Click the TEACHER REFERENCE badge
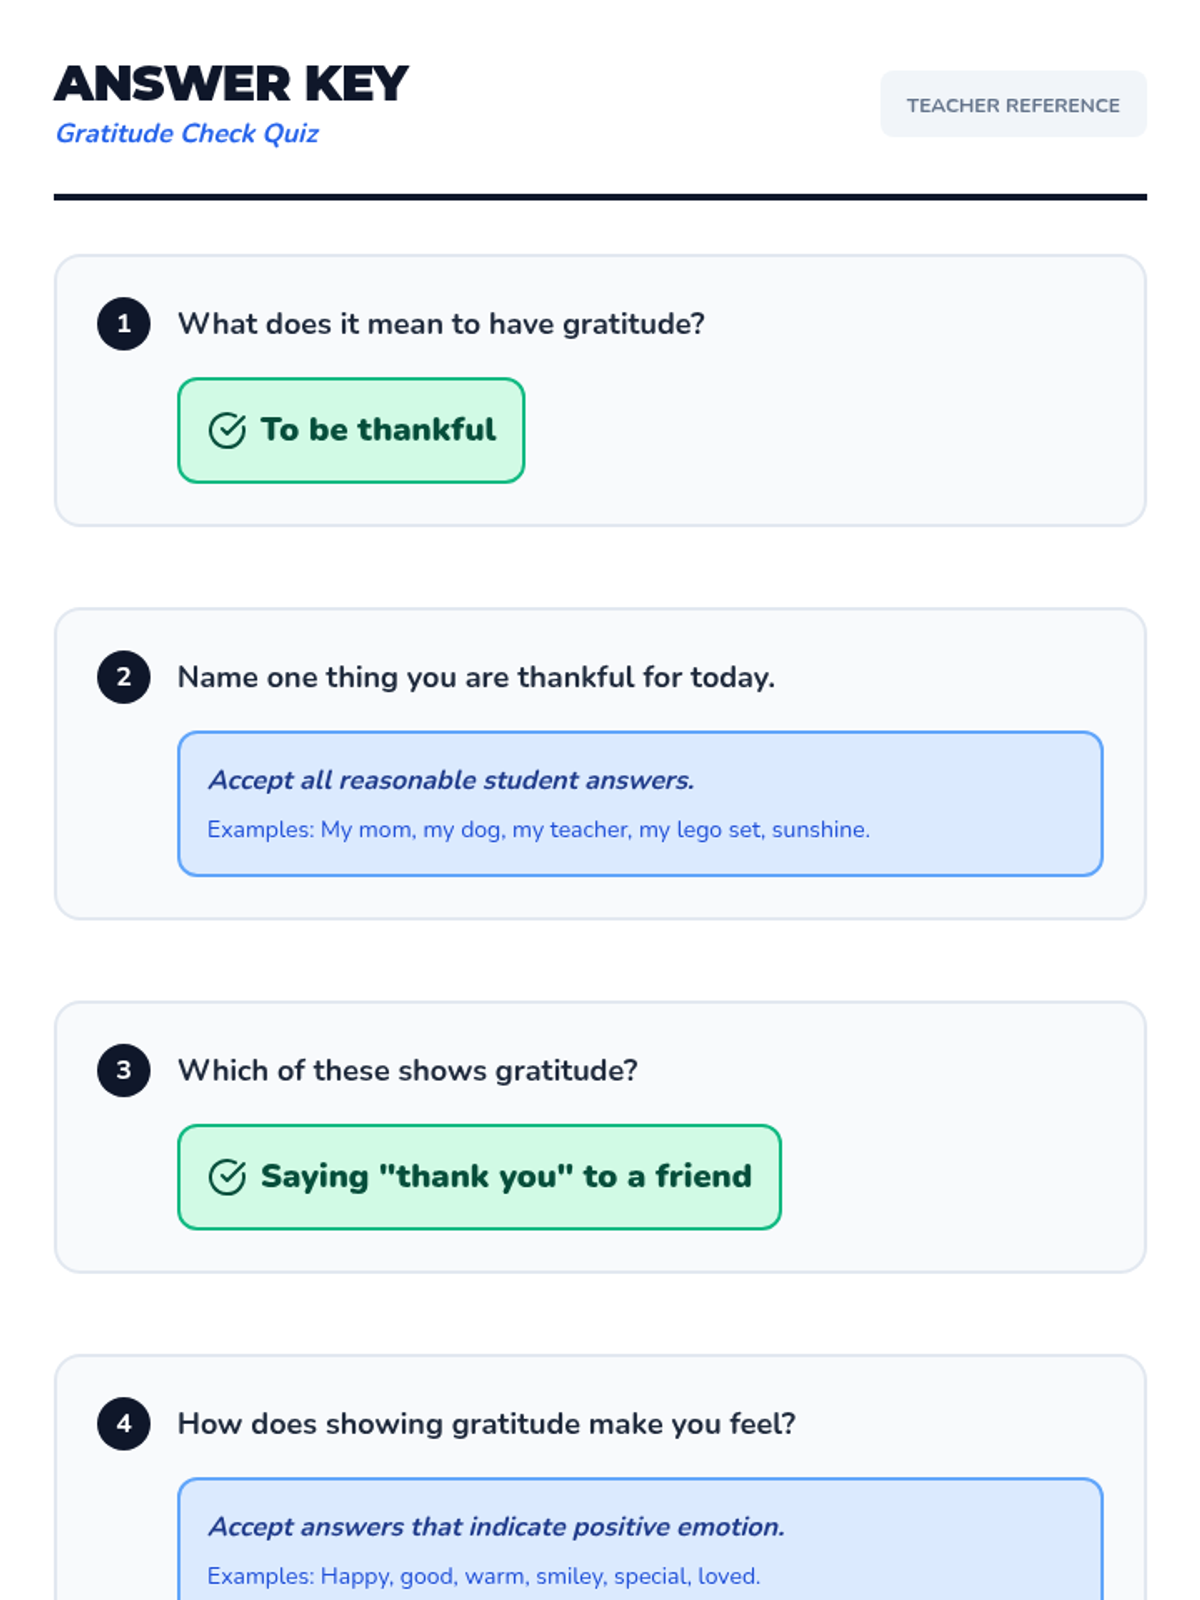The image size is (1200, 1600). coord(1012,105)
